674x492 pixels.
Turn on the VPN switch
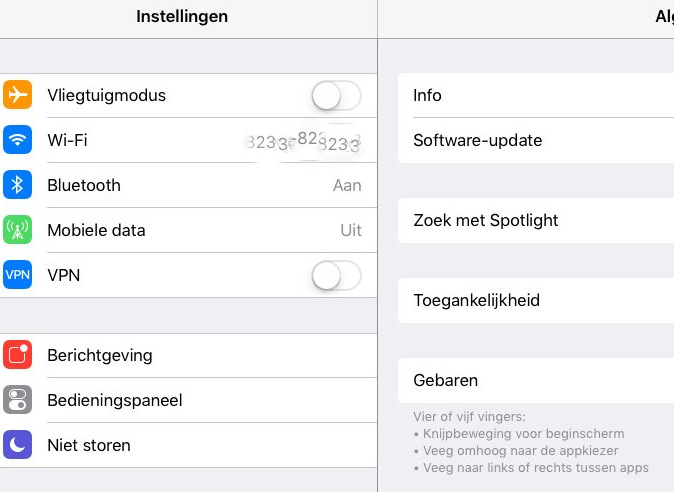(x=336, y=275)
